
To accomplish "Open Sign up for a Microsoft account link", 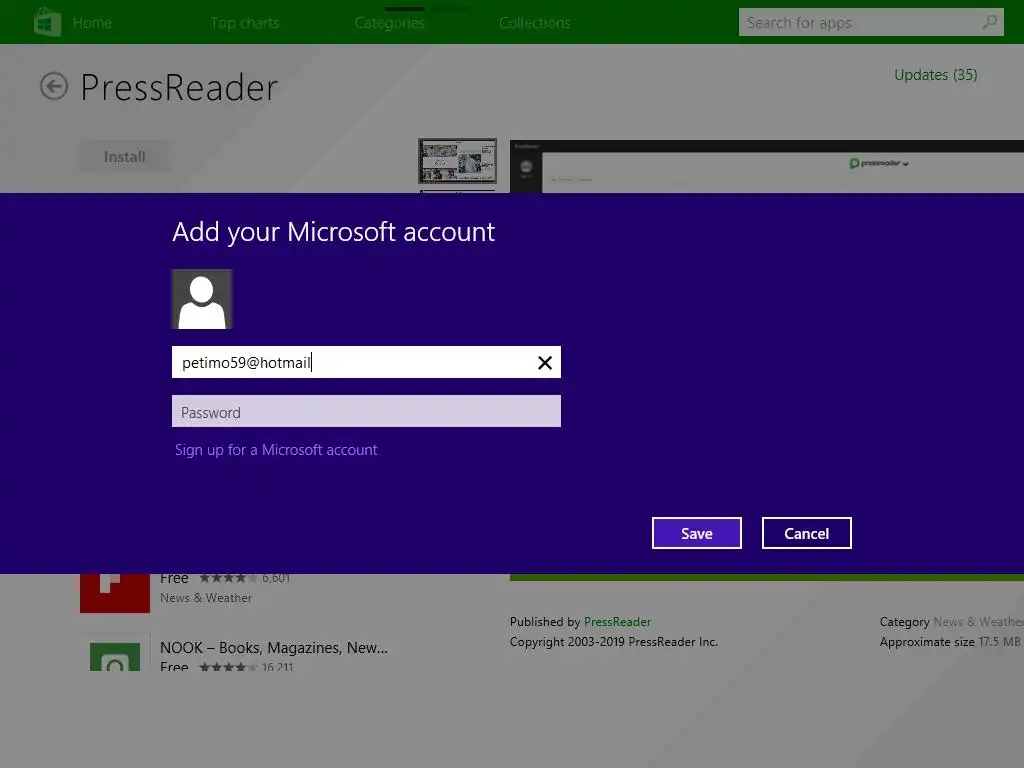I will (x=276, y=450).
